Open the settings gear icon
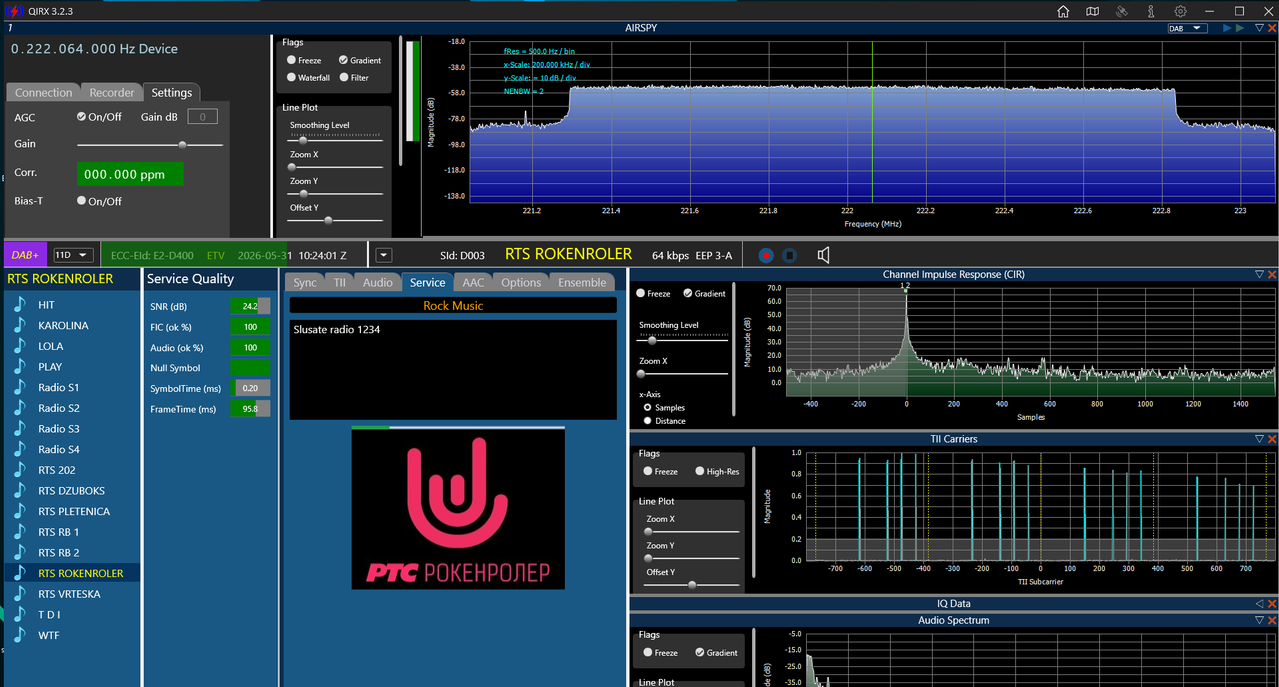Screen dimensions: 1279x687 [1180, 11]
